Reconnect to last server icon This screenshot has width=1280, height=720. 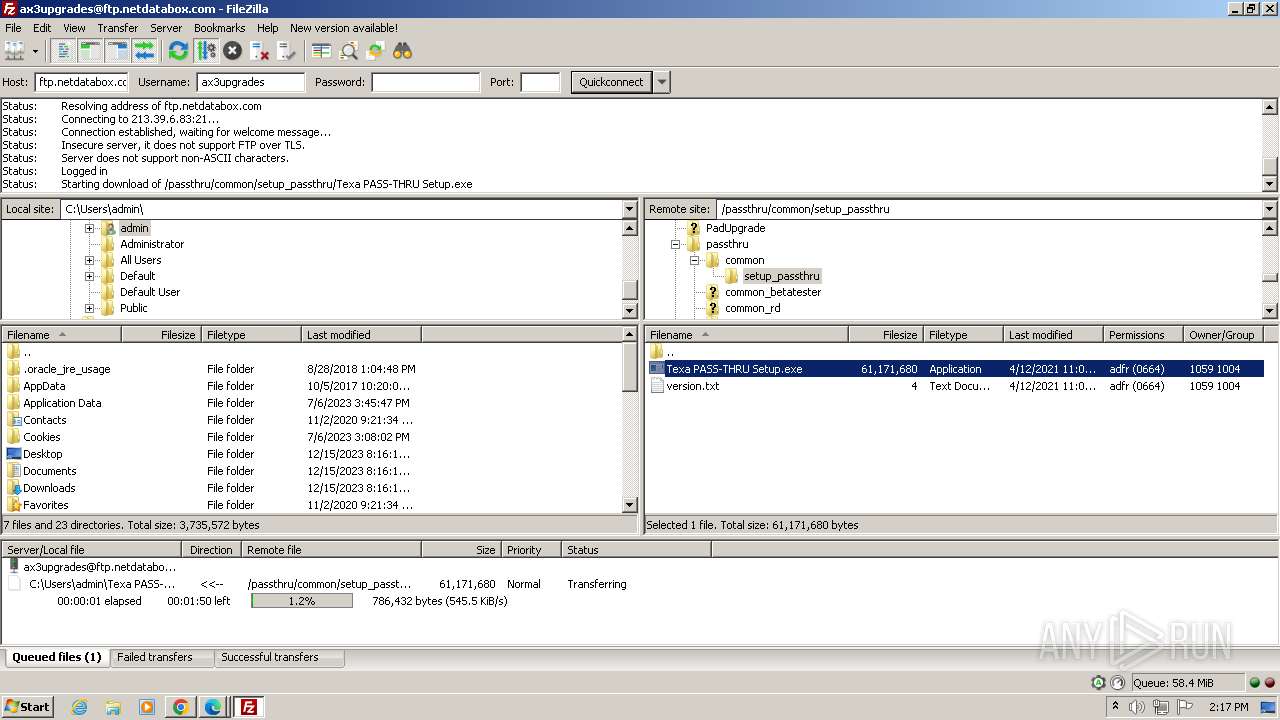tap(287, 51)
